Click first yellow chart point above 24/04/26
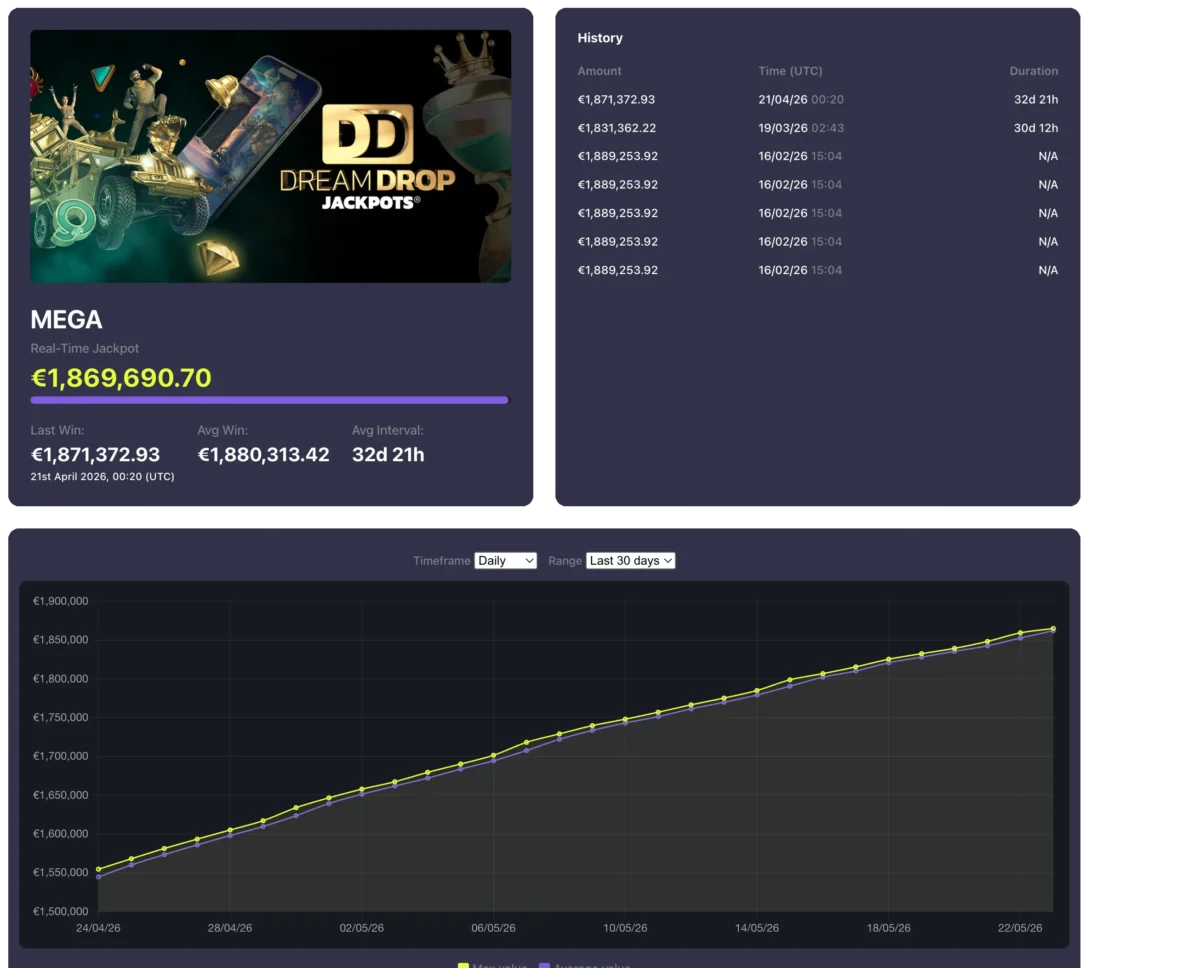Viewport: 1200px width, 968px height. pos(98,869)
